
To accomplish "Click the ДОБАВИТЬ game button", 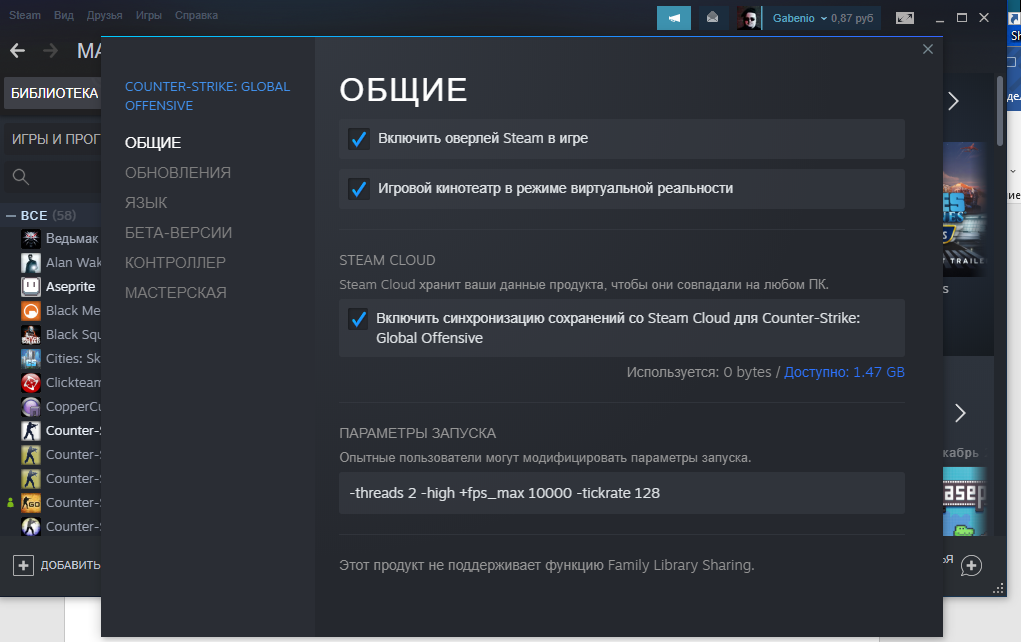I will pos(56,565).
